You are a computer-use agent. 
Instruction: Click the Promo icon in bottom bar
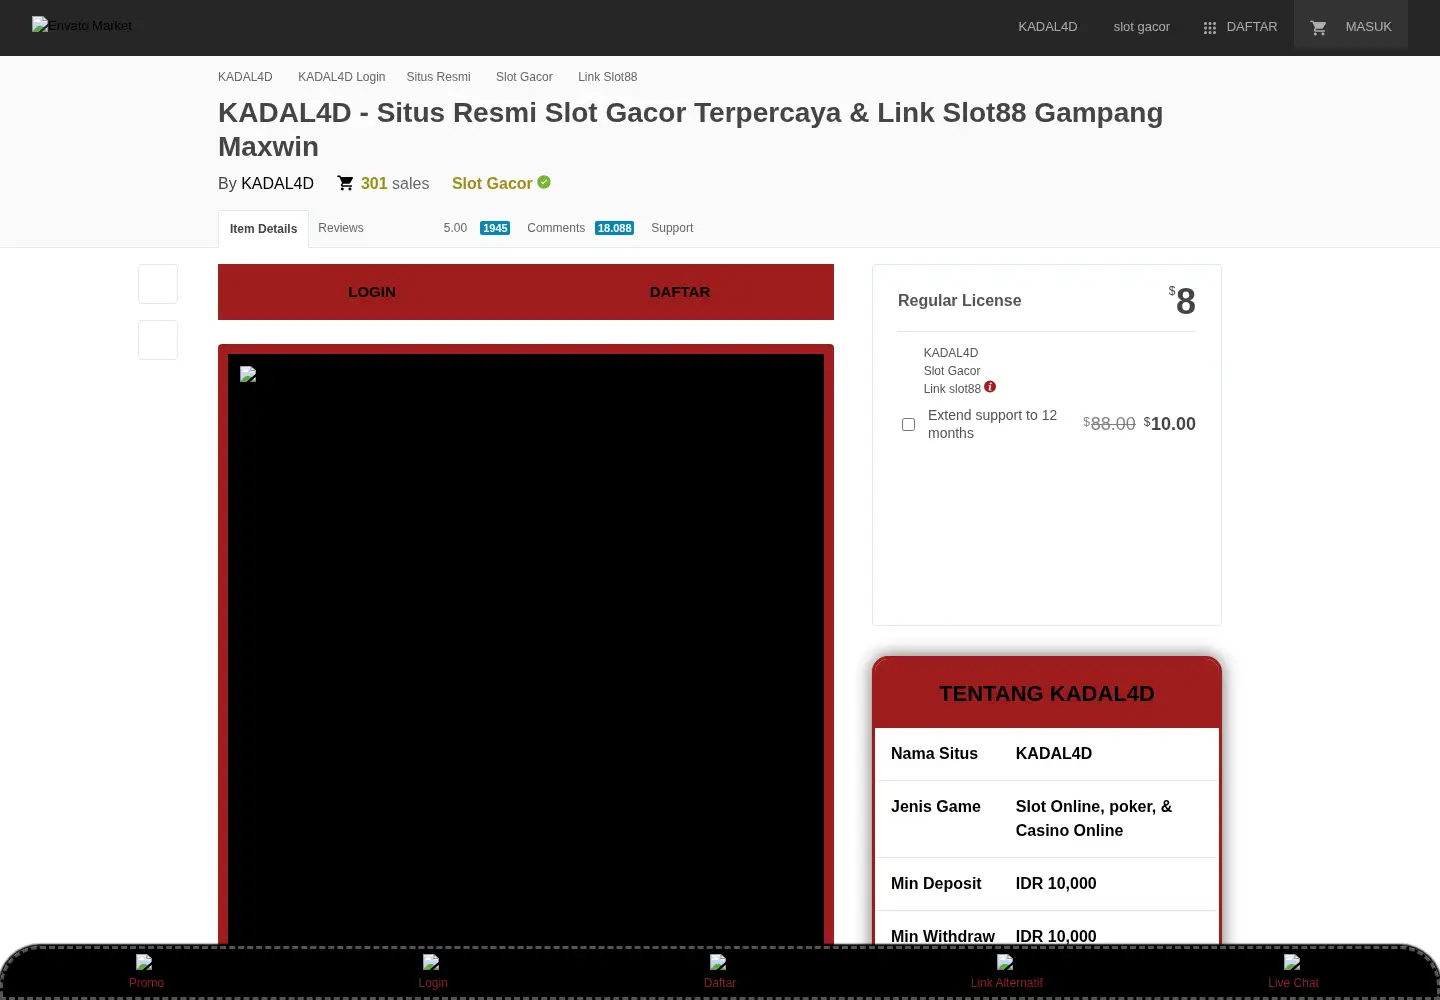click(144, 962)
